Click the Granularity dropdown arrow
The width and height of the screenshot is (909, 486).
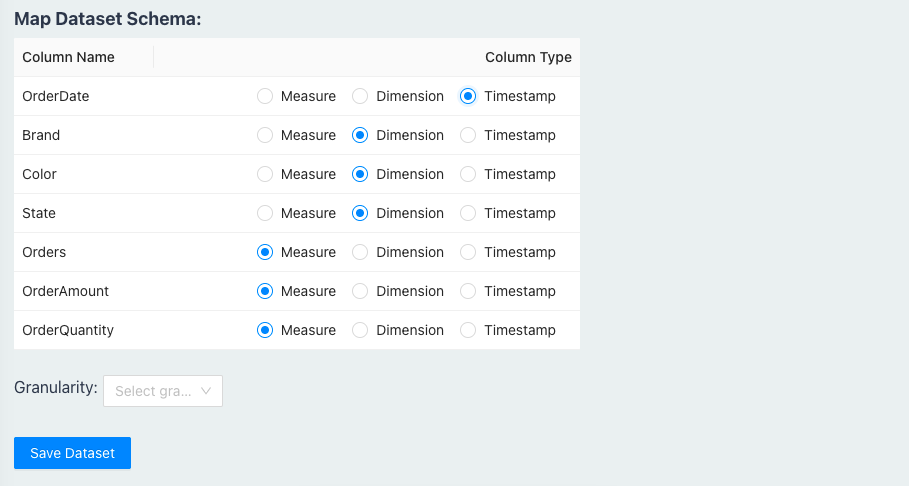pos(206,391)
